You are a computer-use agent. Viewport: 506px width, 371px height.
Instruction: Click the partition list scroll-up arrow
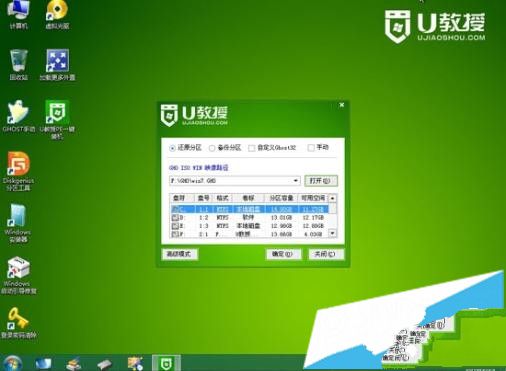click(x=332, y=198)
